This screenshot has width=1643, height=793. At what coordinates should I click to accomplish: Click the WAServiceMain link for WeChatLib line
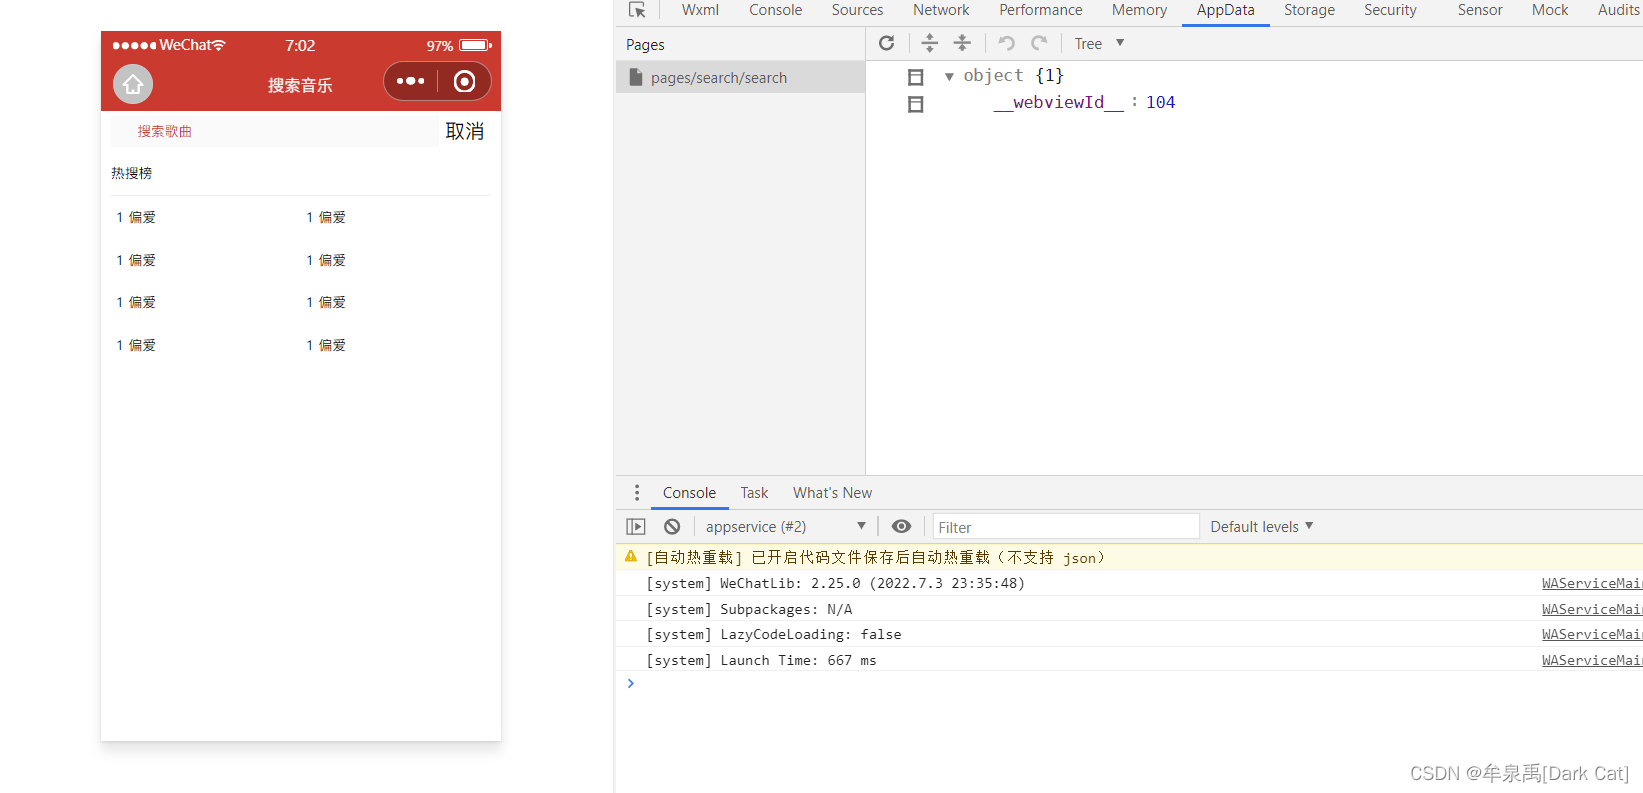pos(1591,583)
